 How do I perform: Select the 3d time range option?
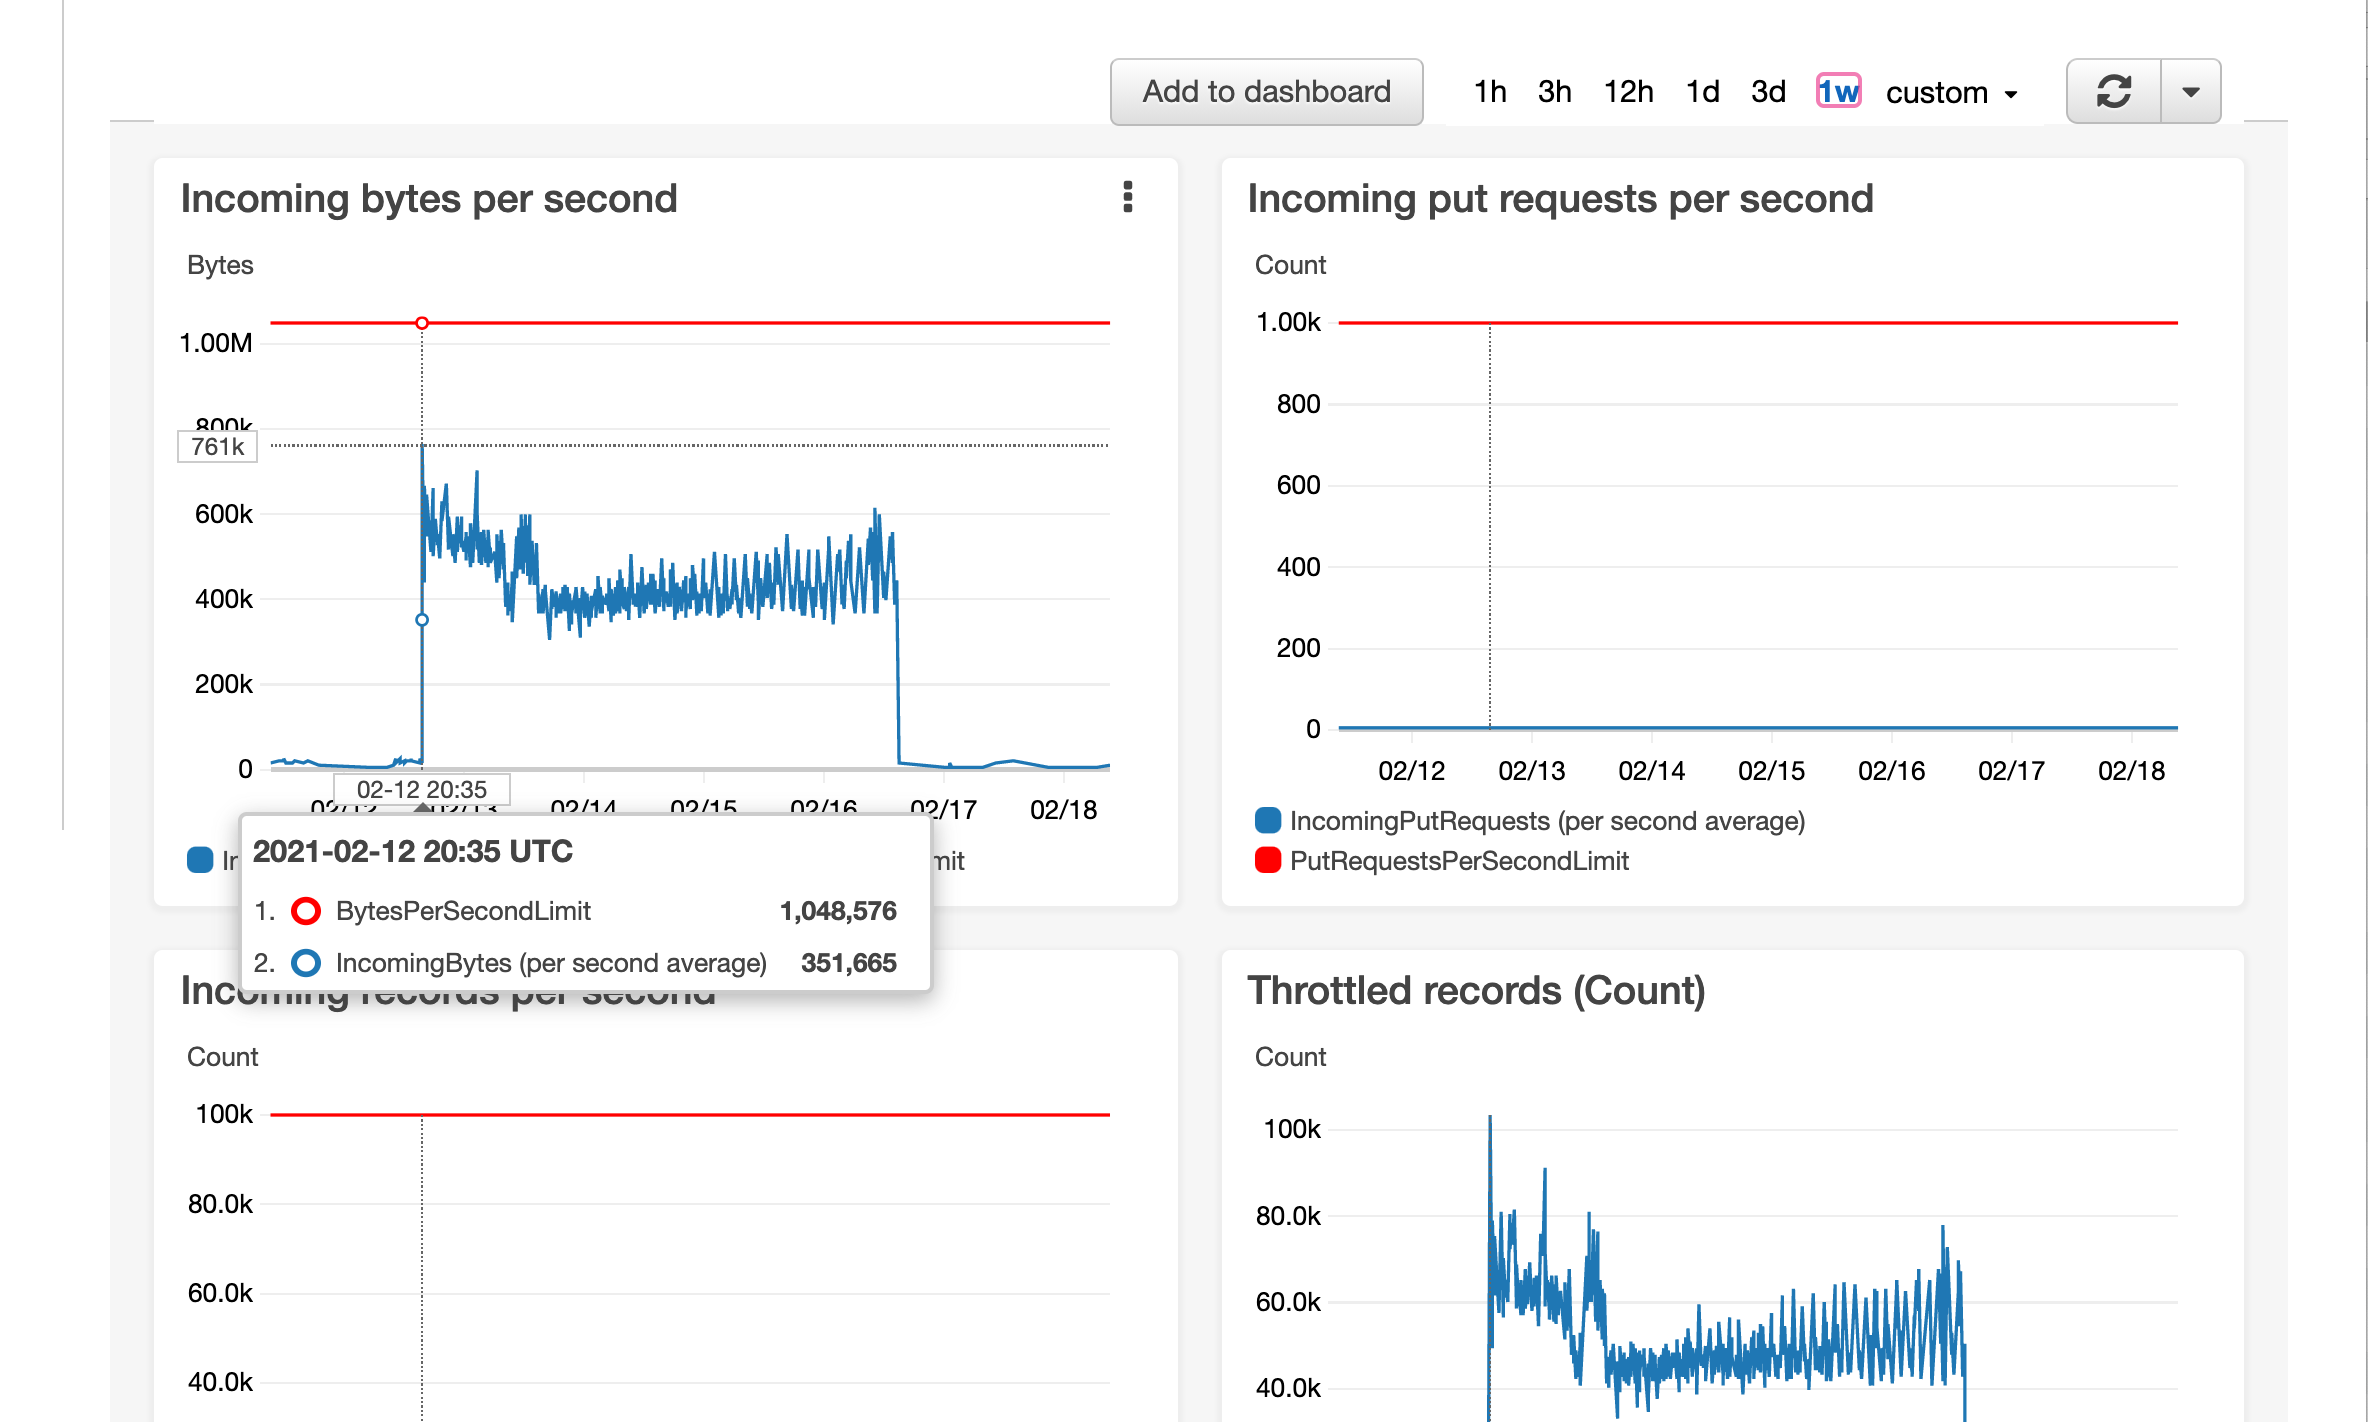(x=1768, y=91)
